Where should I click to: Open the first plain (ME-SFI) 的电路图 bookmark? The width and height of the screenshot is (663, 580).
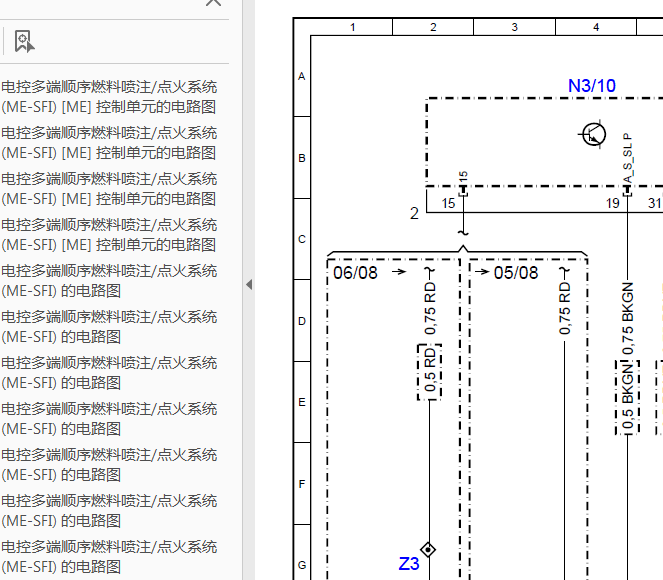click(x=109, y=281)
